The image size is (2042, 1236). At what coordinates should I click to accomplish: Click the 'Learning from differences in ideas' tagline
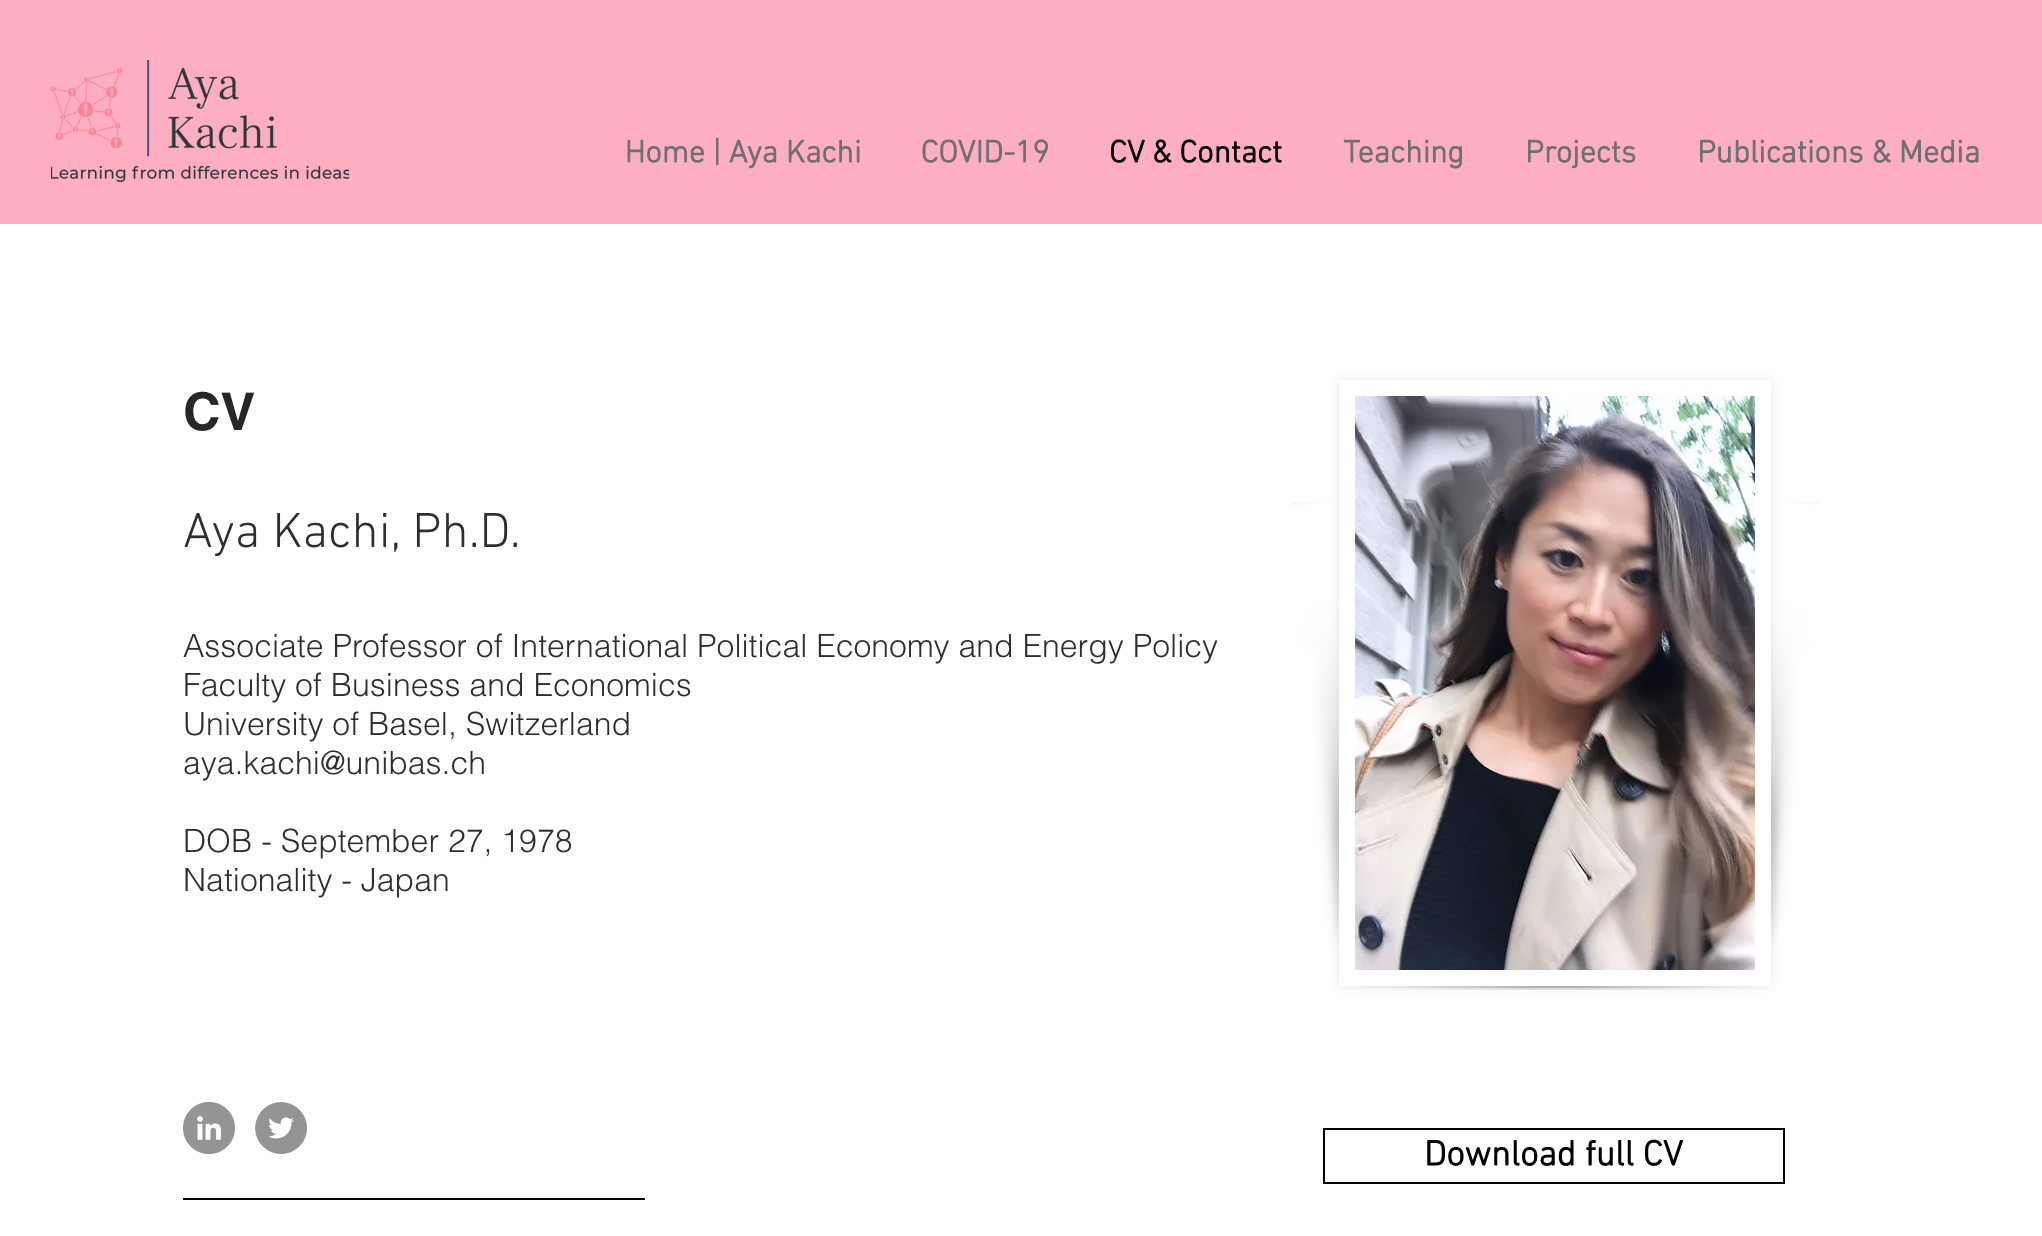[x=200, y=173]
